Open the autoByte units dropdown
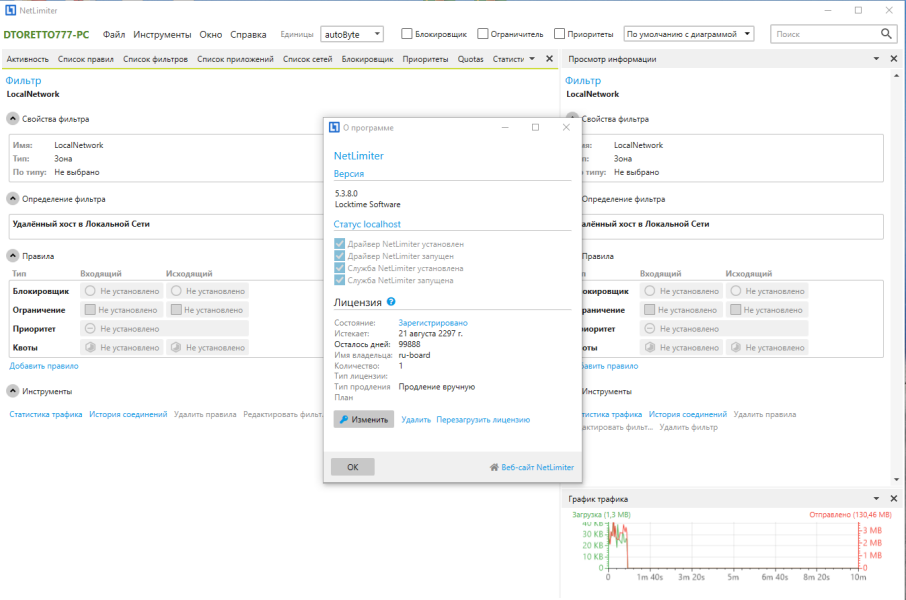Screen dimensions: 906x600 click(352, 34)
